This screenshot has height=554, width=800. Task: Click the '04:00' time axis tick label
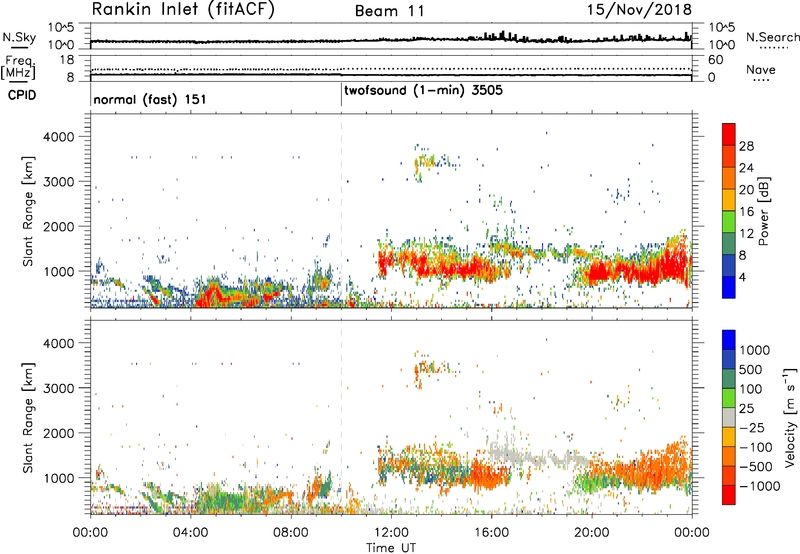(190, 533)
